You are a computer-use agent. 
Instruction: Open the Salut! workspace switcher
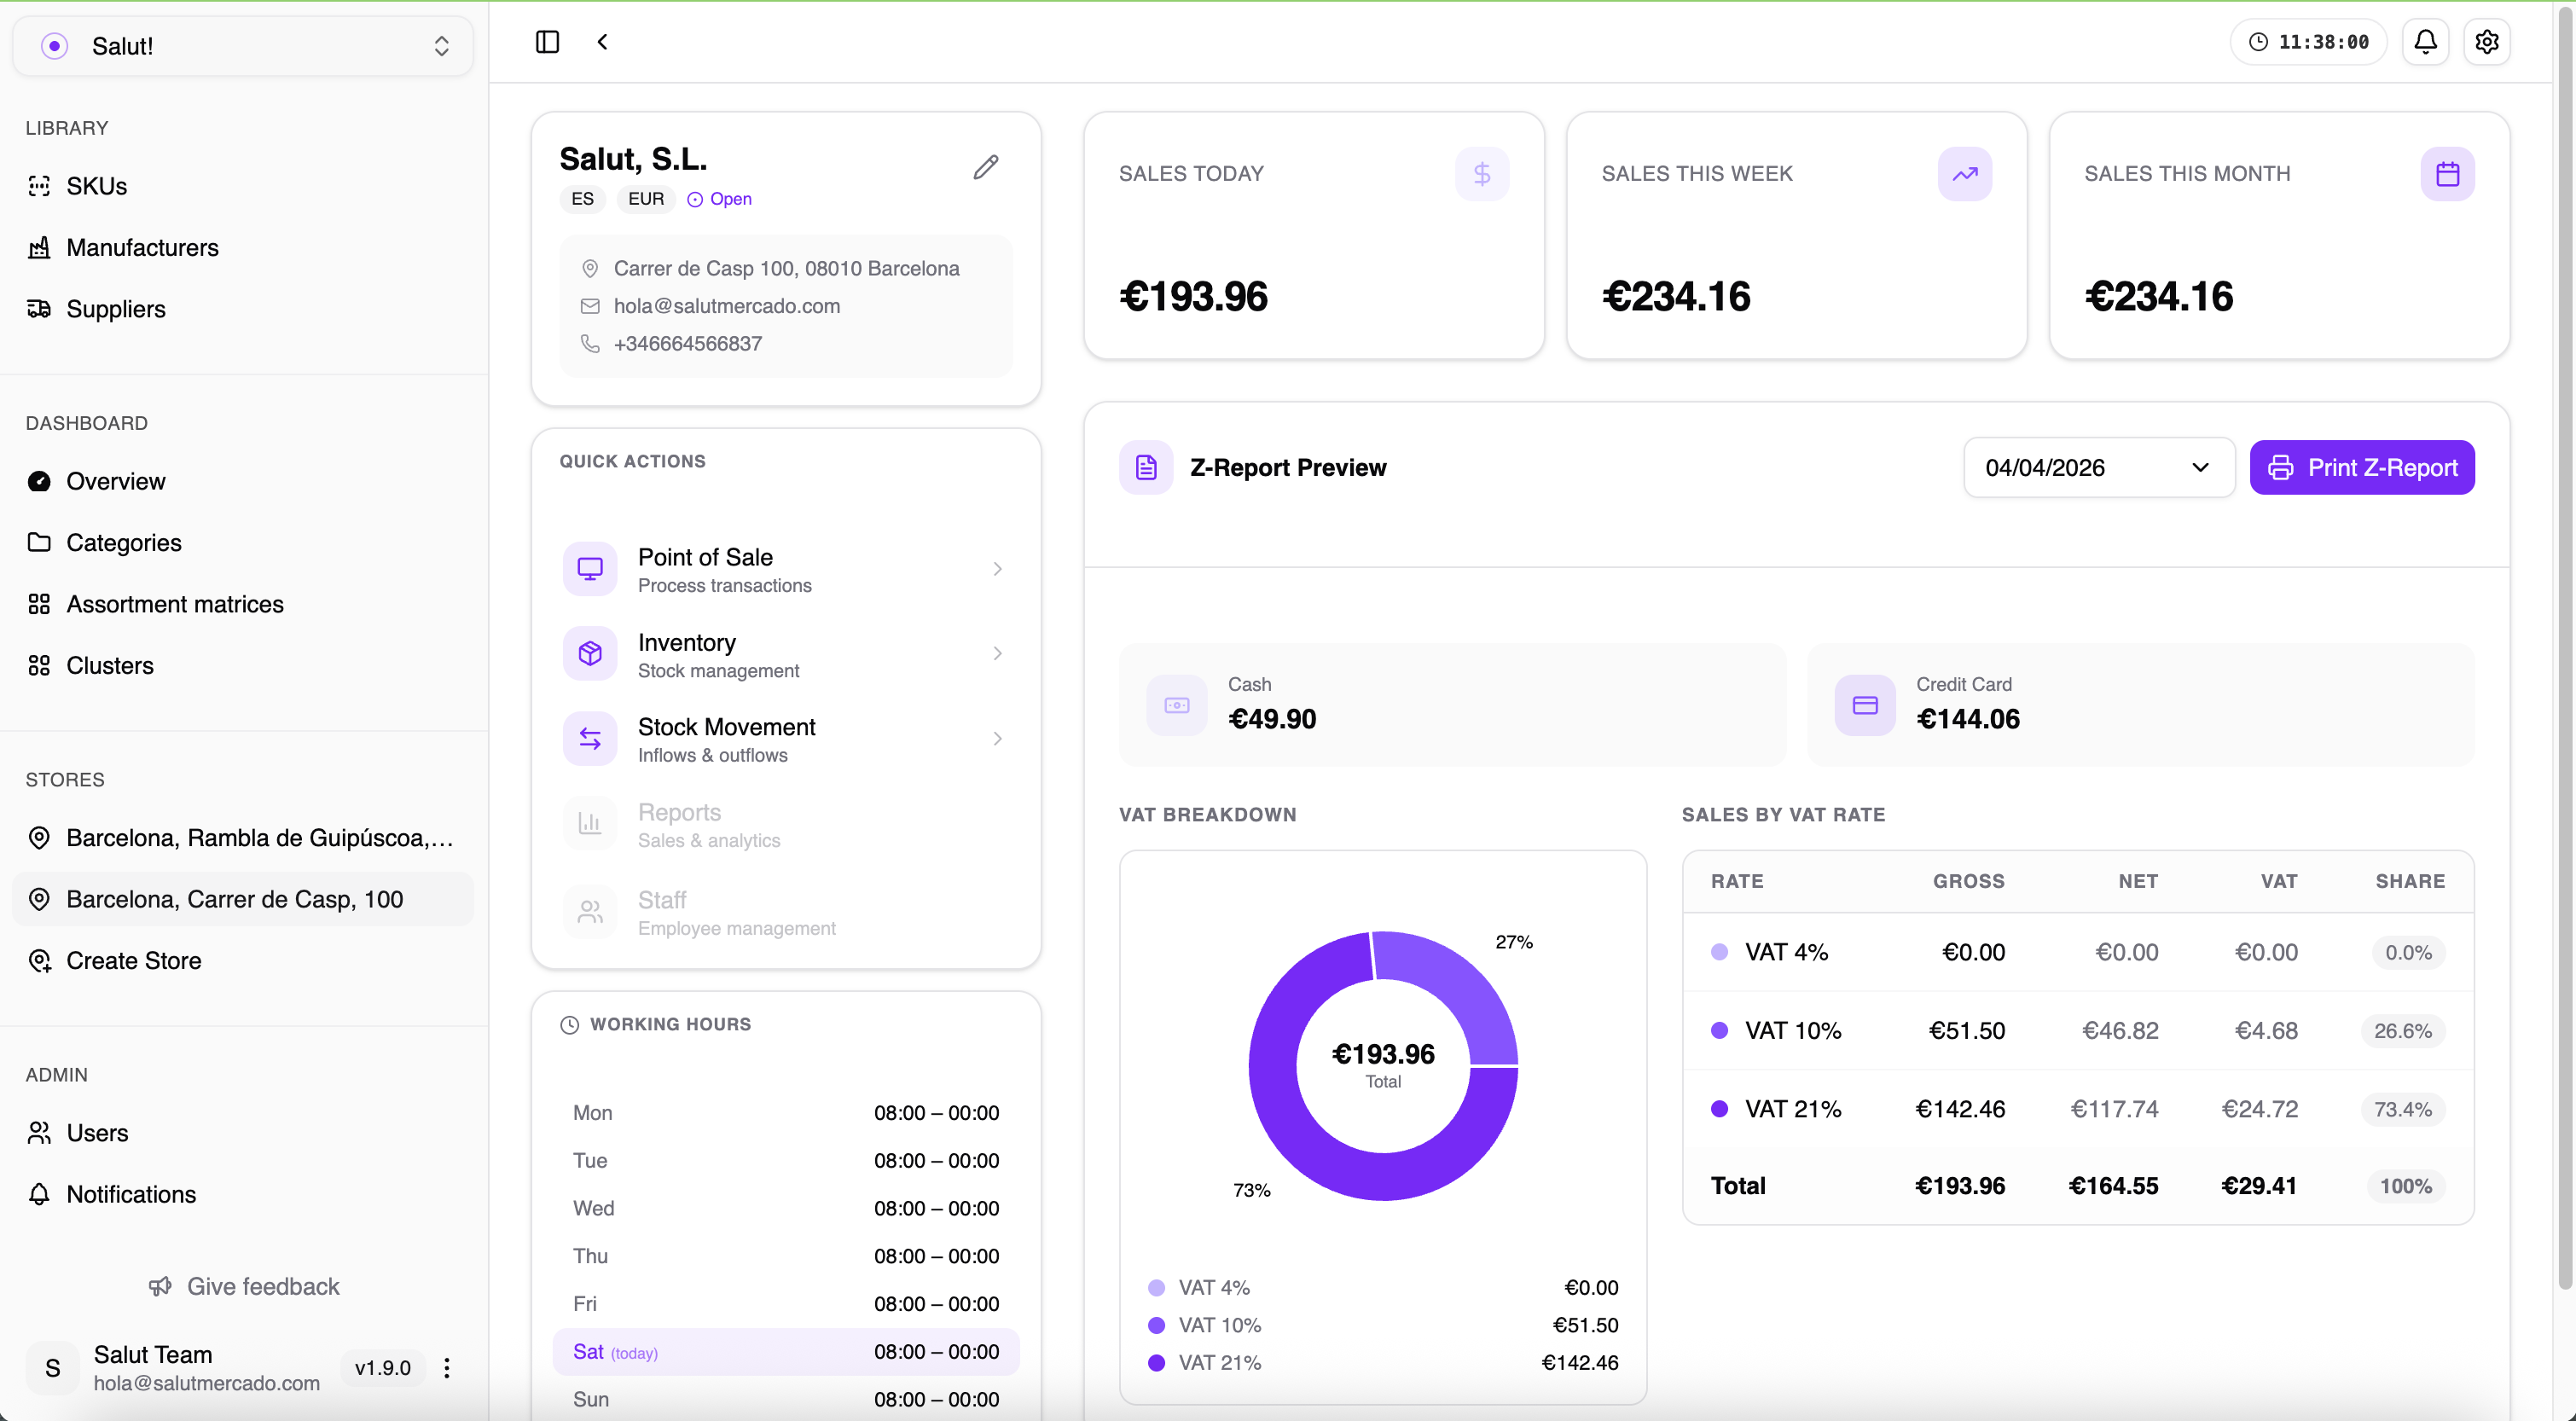tap(242, 46)
